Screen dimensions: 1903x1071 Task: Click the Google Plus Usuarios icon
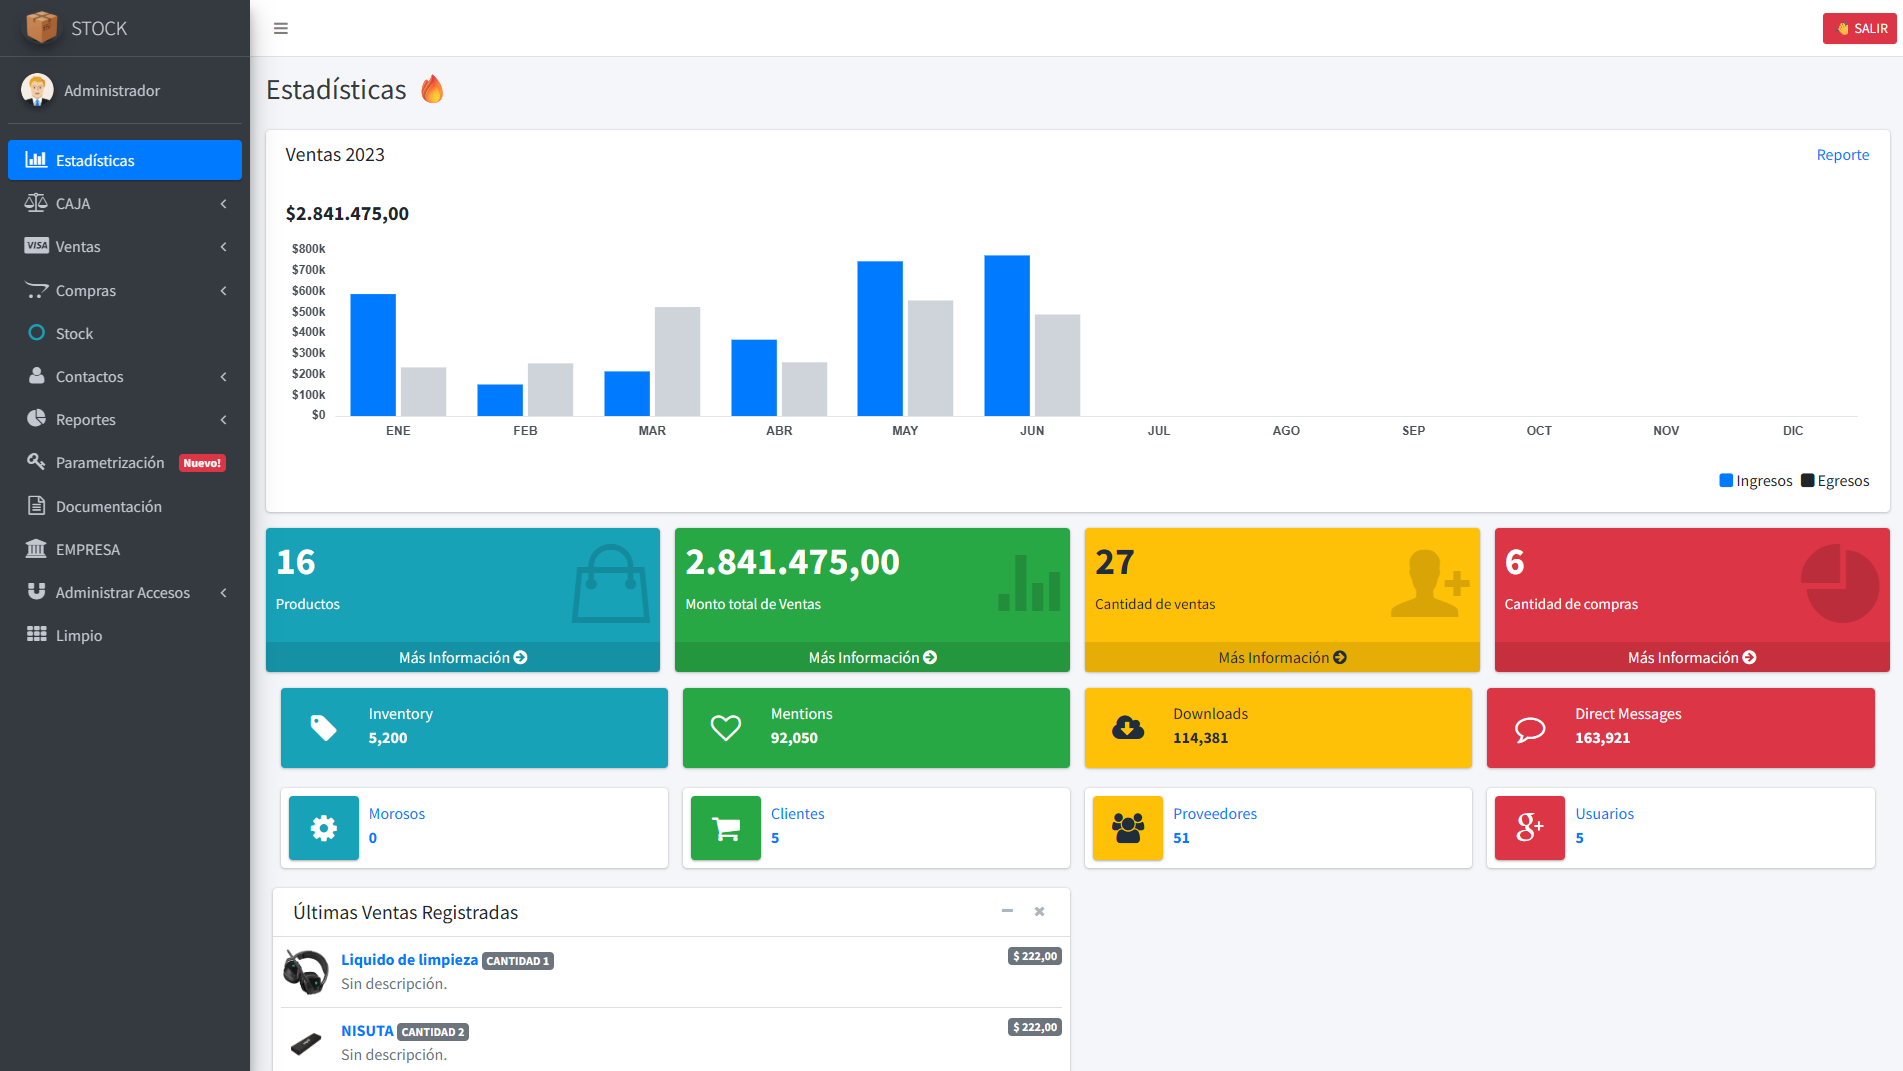coord(1529,828)
